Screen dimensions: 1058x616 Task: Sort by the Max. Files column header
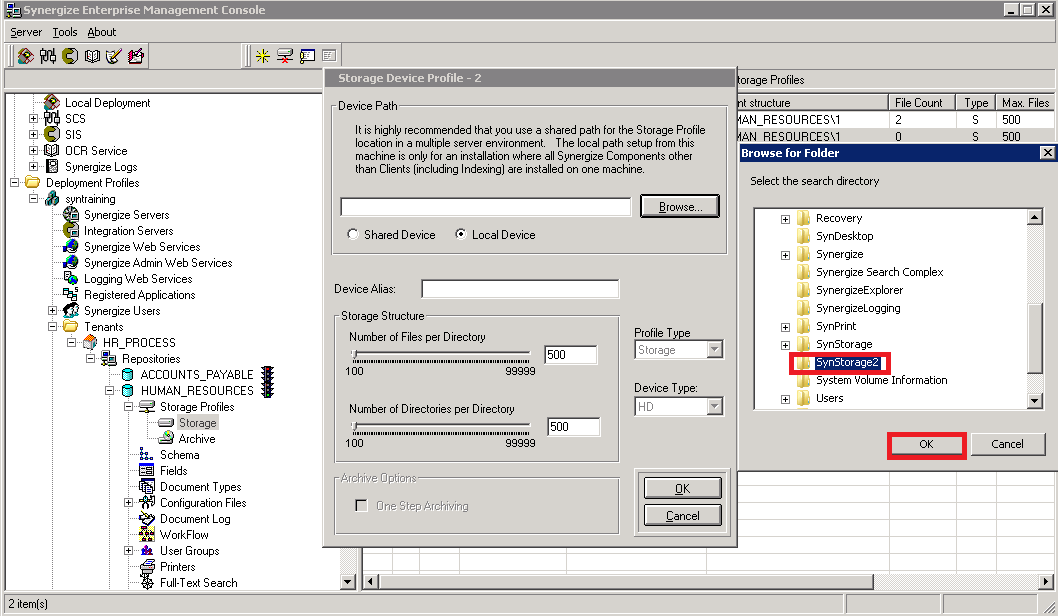1025,103
